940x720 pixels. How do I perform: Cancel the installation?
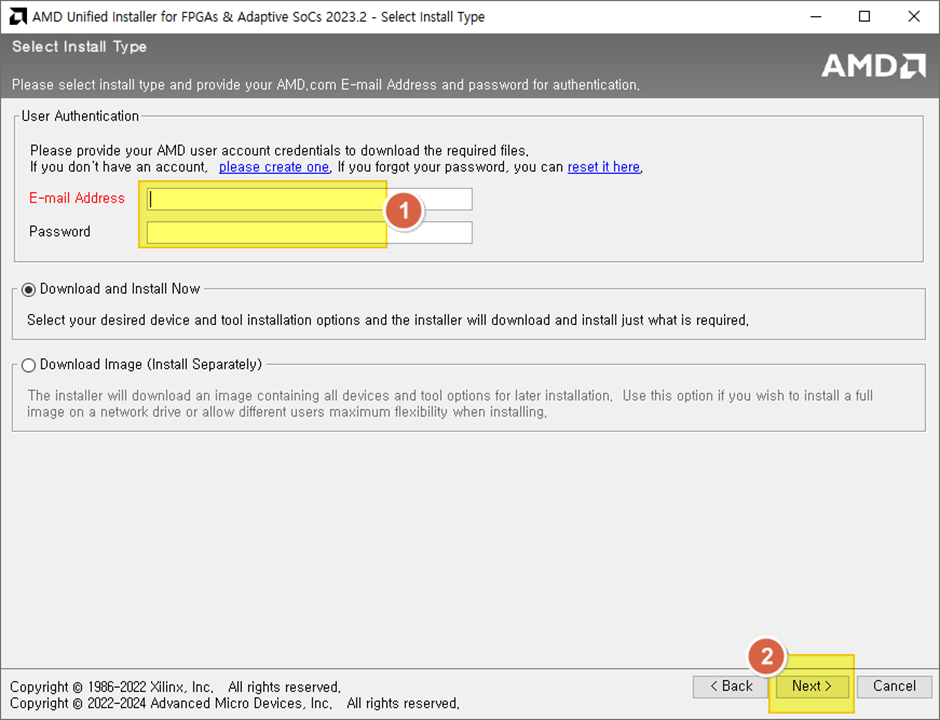tap(894, 686)
